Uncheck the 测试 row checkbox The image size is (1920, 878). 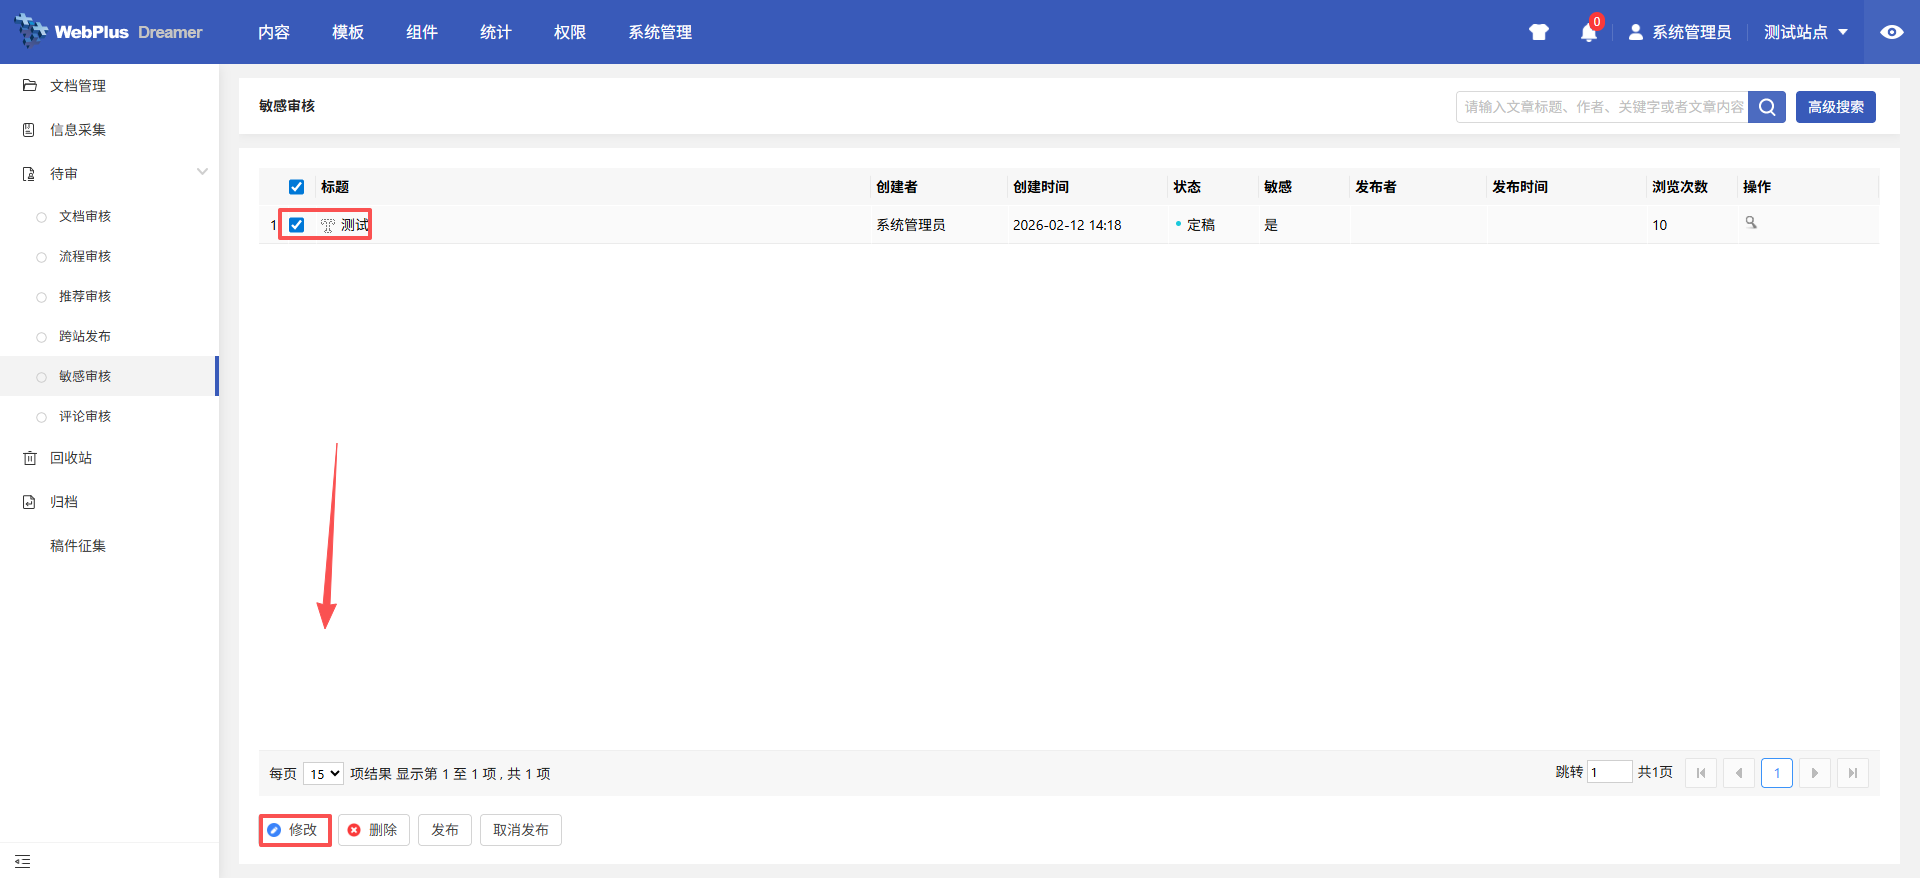click(296, 225)
